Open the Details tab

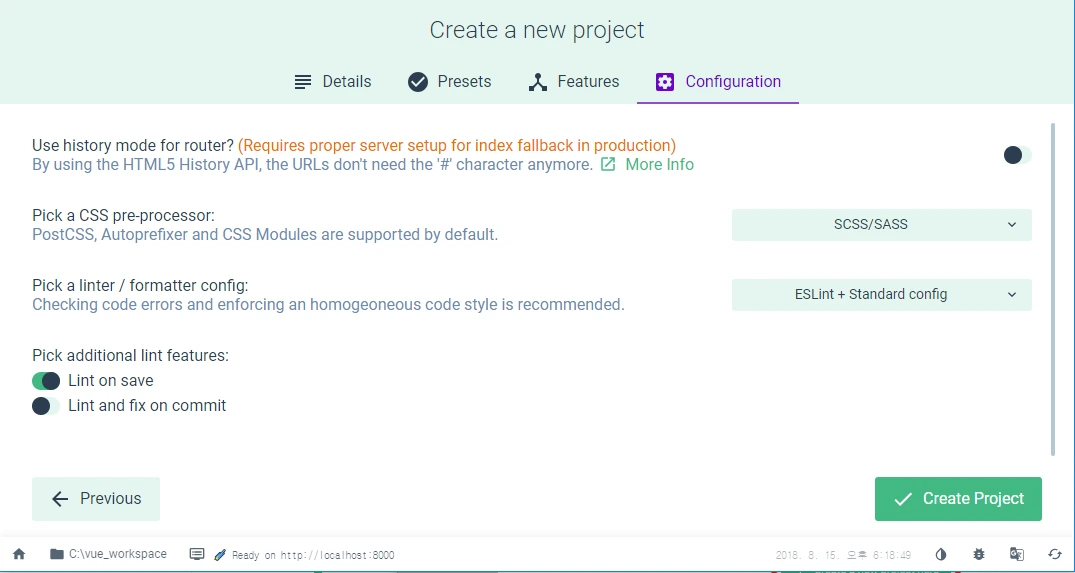click(x=333, y=82)
